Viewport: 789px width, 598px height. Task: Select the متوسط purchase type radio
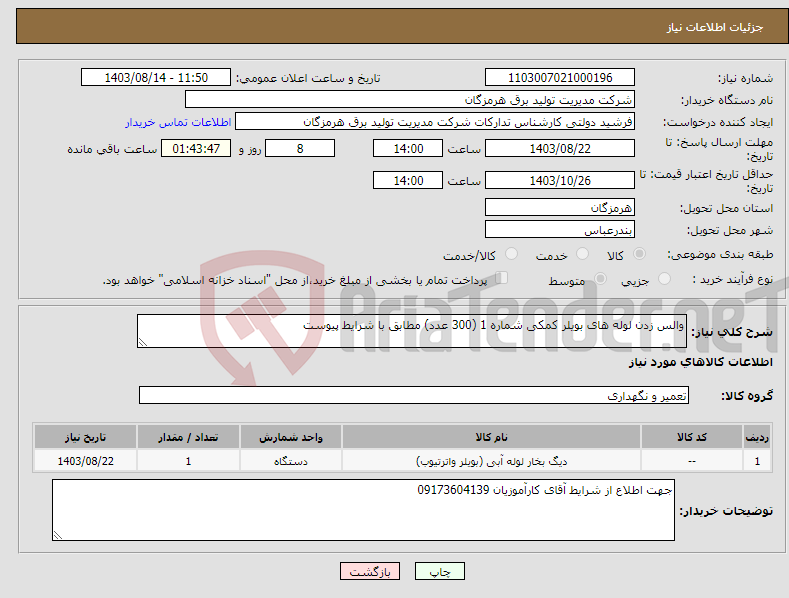(x=600, y=278)
